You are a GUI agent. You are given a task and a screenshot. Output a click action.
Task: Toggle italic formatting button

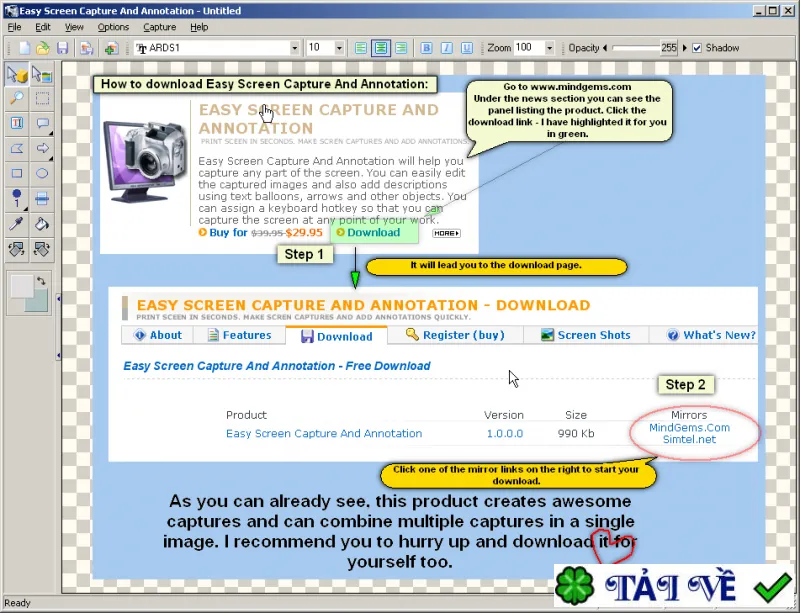coord(446,48)
